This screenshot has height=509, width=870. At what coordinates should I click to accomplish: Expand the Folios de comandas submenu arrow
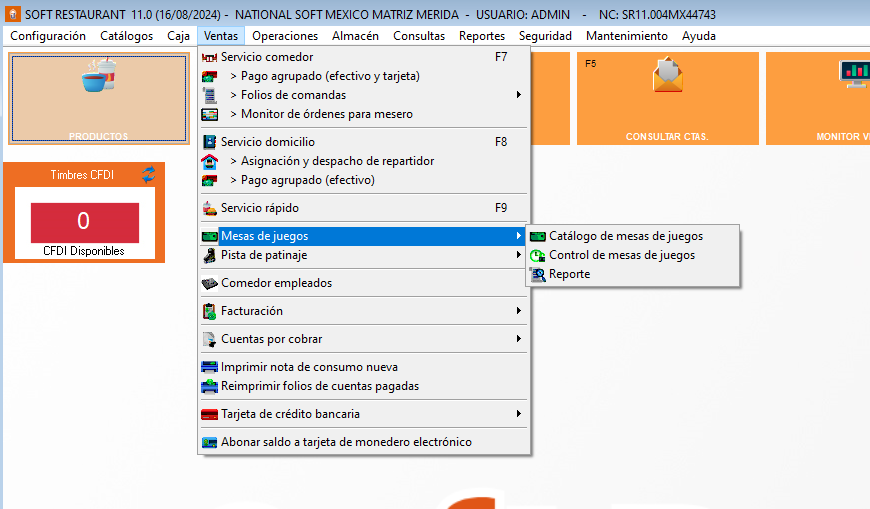click(x=518, y=95)
